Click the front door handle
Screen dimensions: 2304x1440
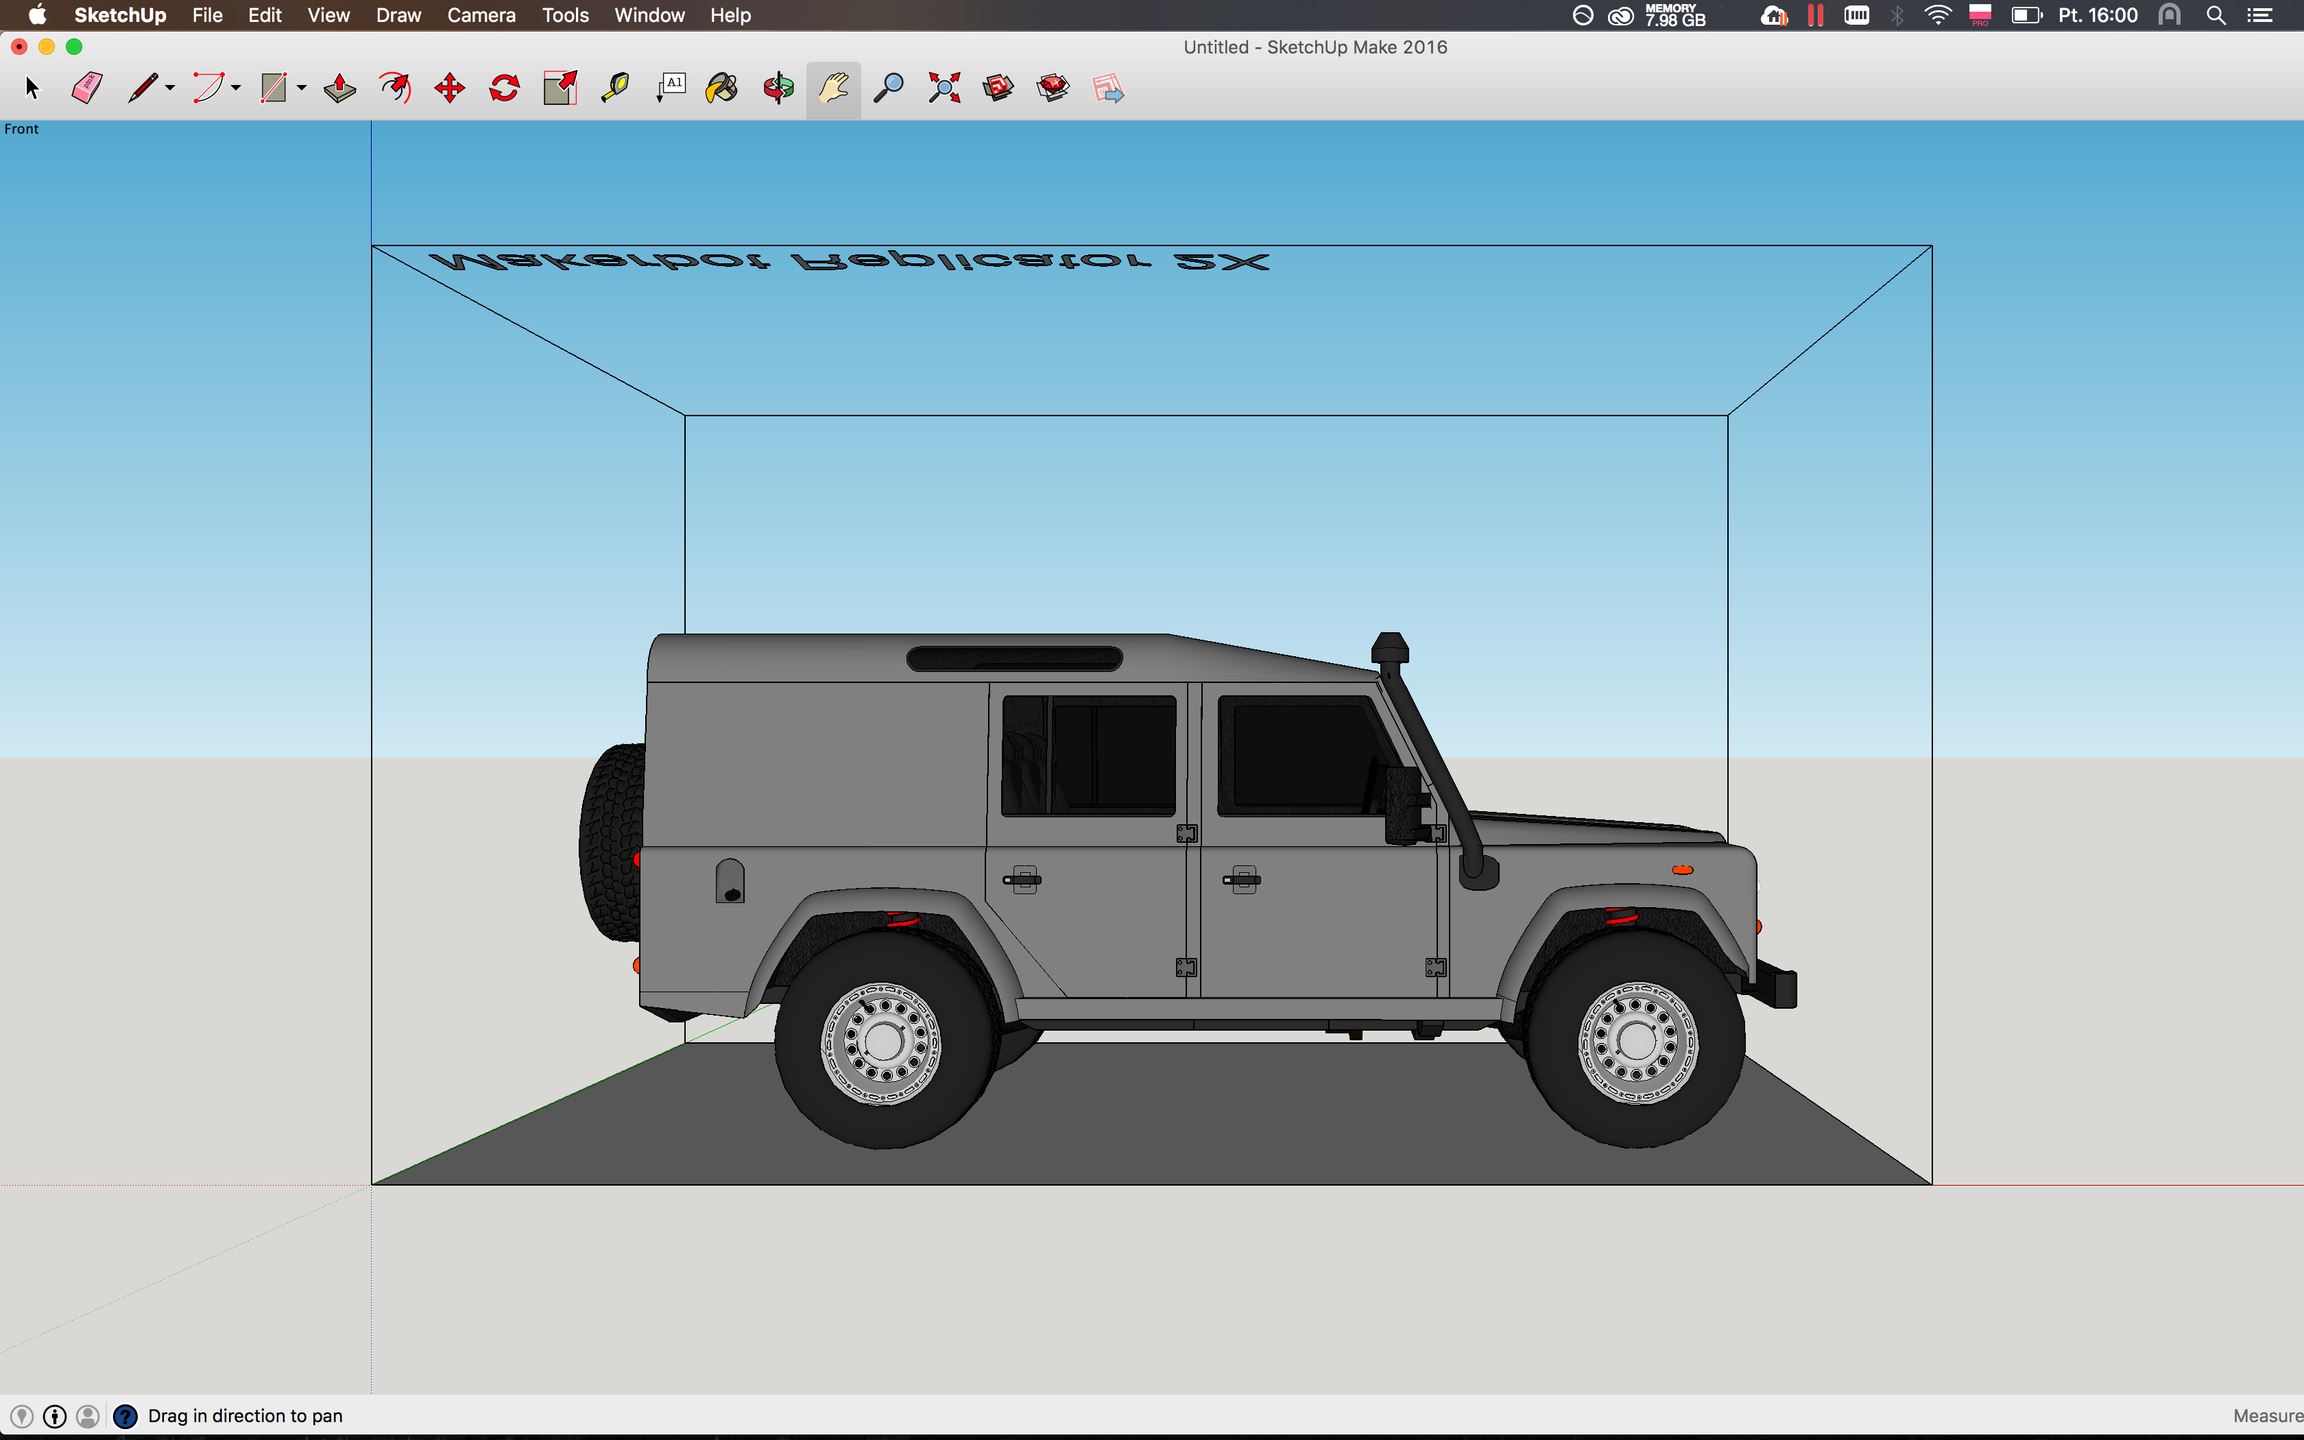coord(1242,880)
